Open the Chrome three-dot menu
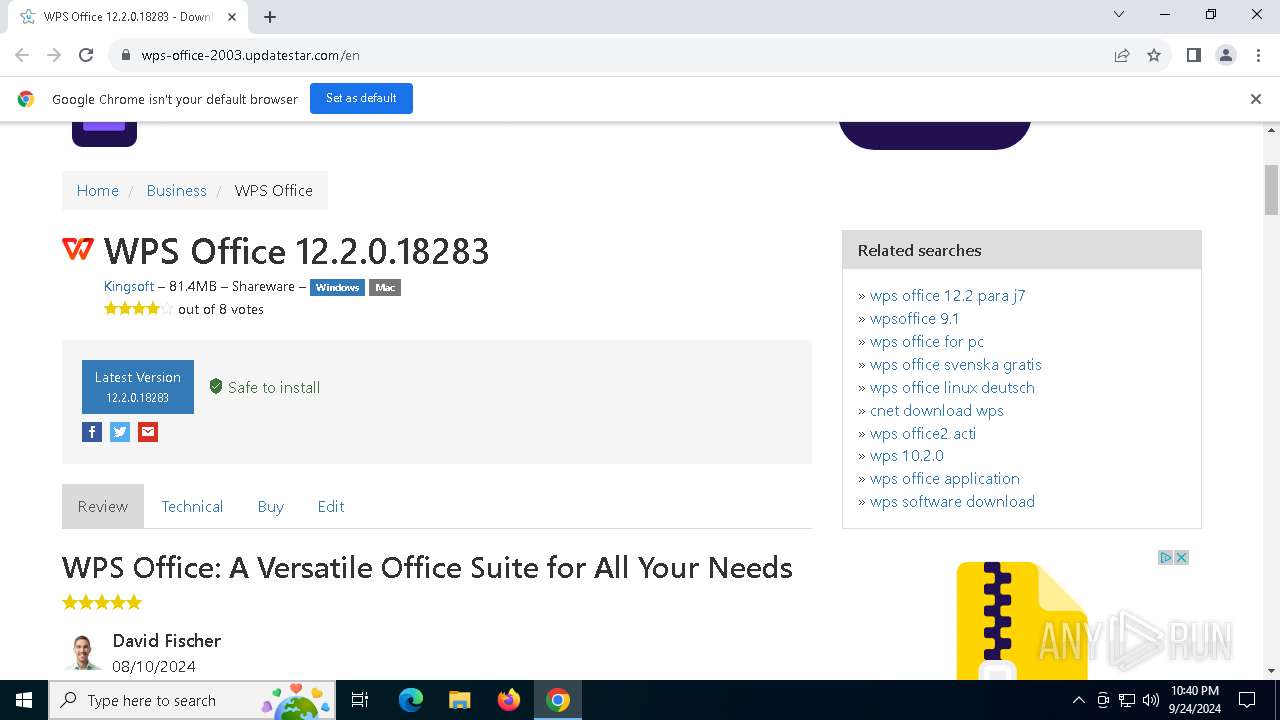The height and width of the screenshot is (720, 1280). (x=1257, y=55)
